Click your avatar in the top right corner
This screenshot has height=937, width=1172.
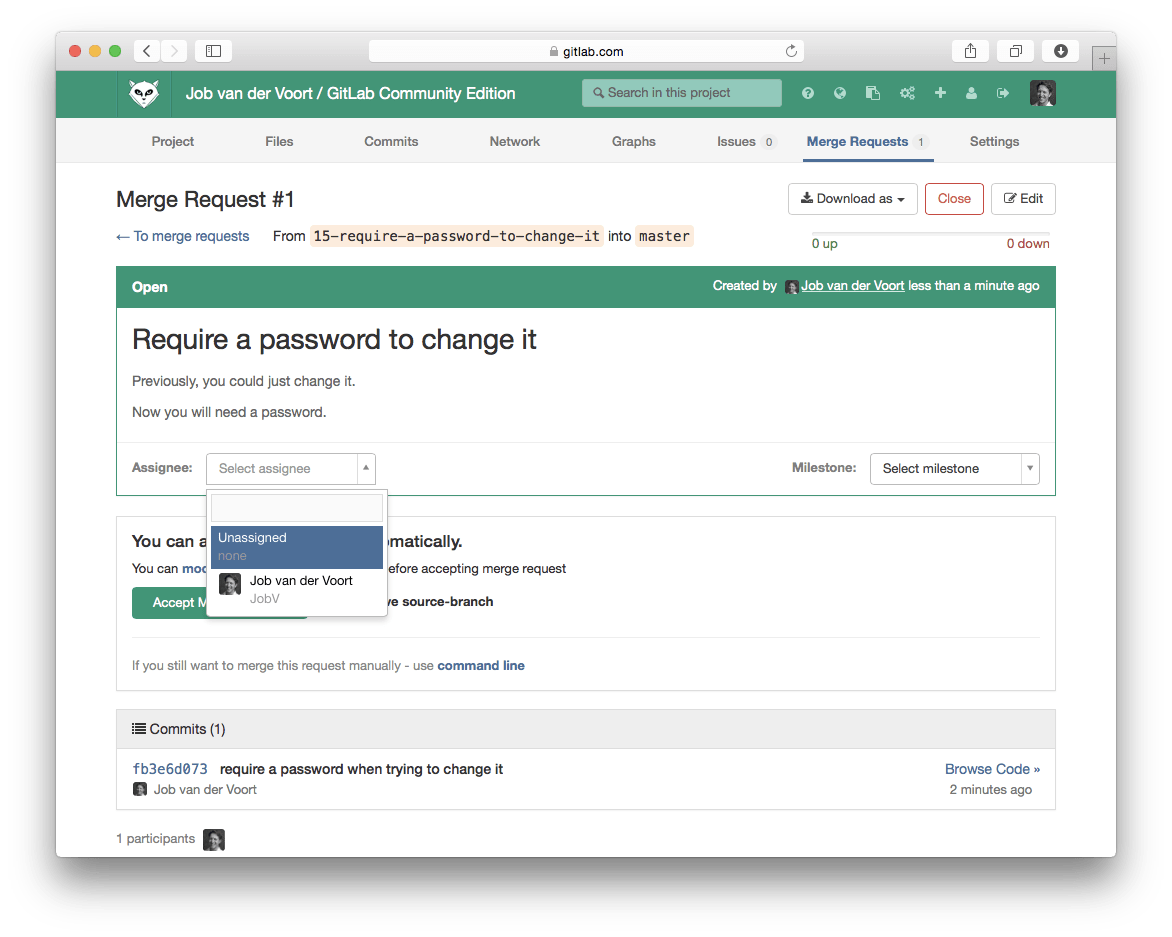pyautogui.click(x=1042, y=93)
